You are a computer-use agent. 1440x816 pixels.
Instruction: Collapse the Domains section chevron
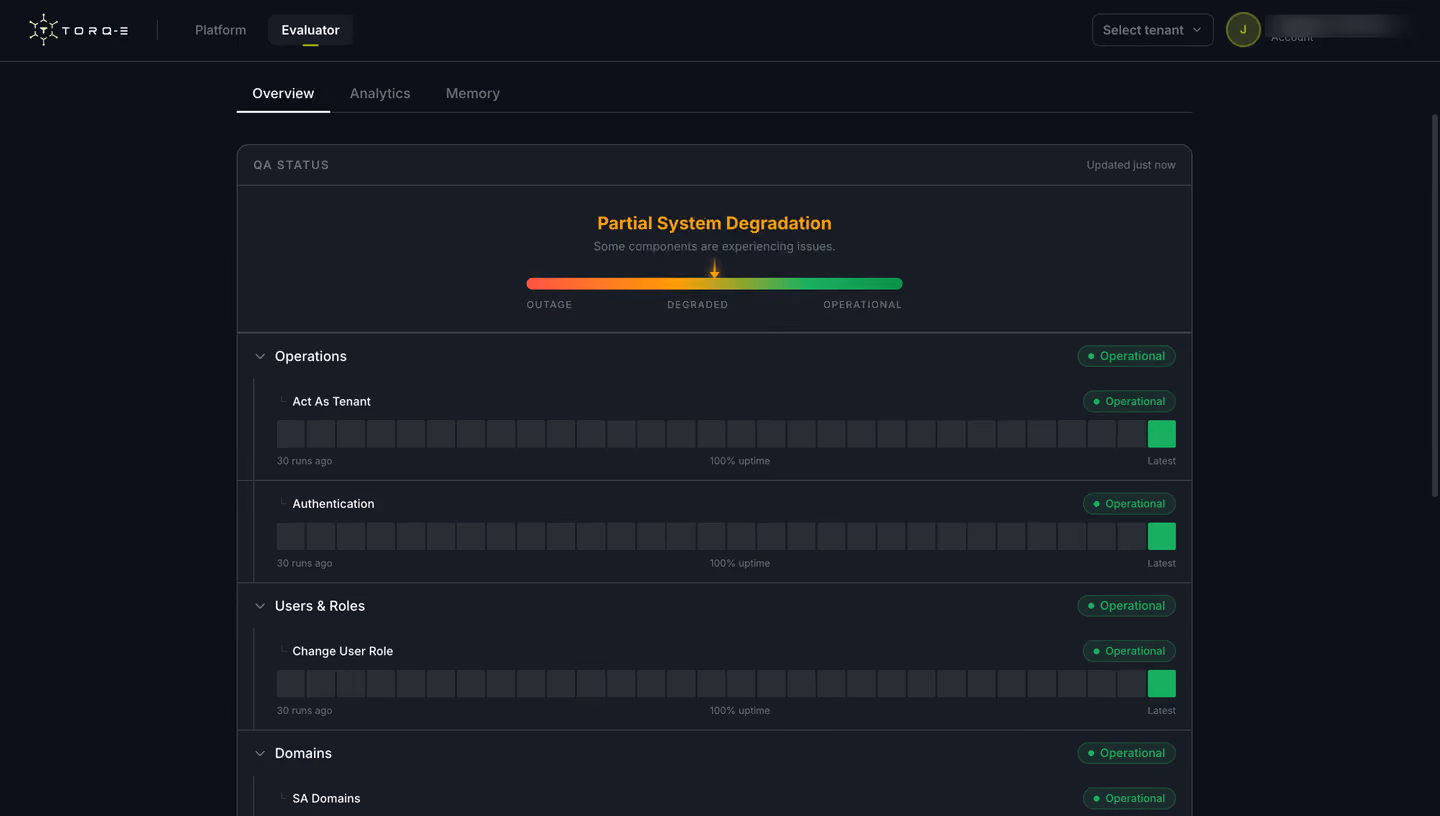[260, 753]
